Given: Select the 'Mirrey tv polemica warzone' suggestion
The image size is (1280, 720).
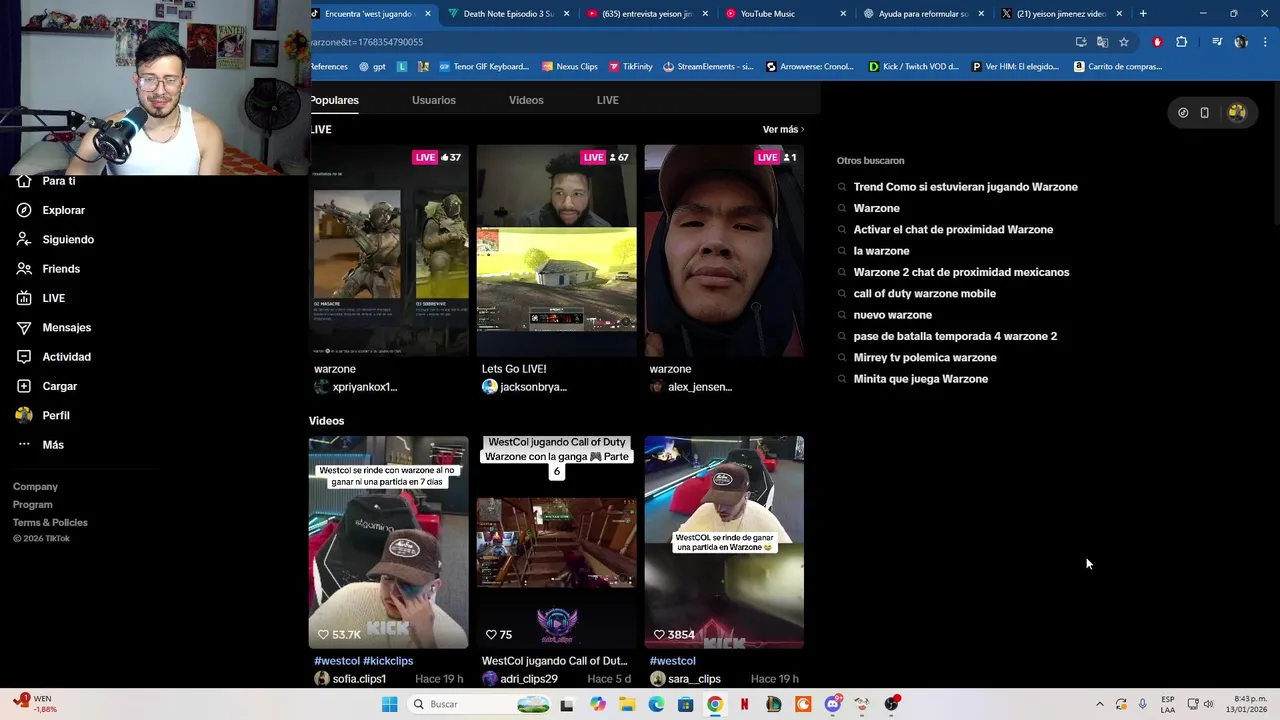Looking at the screenshot, I should tap(925, 357).
